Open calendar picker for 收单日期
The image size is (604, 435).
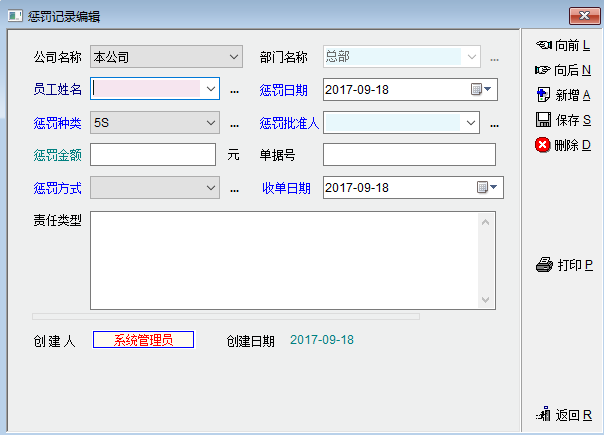click(x=484, y=187)
